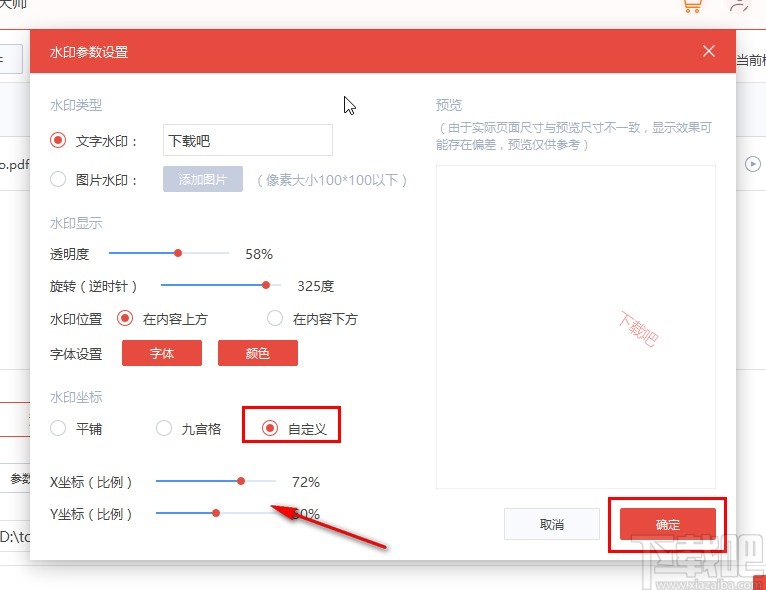Screen dimensions: 766x590
Task: Select the 文字水印 radio button
Action: (x=58, y=141)
